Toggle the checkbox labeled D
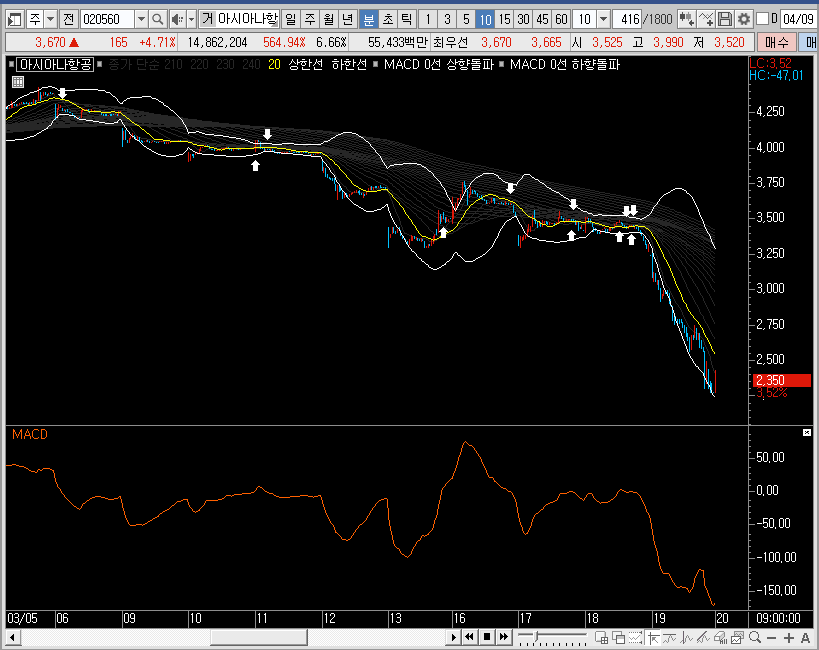The image size is (819, 650). click(x=763, y=19)
